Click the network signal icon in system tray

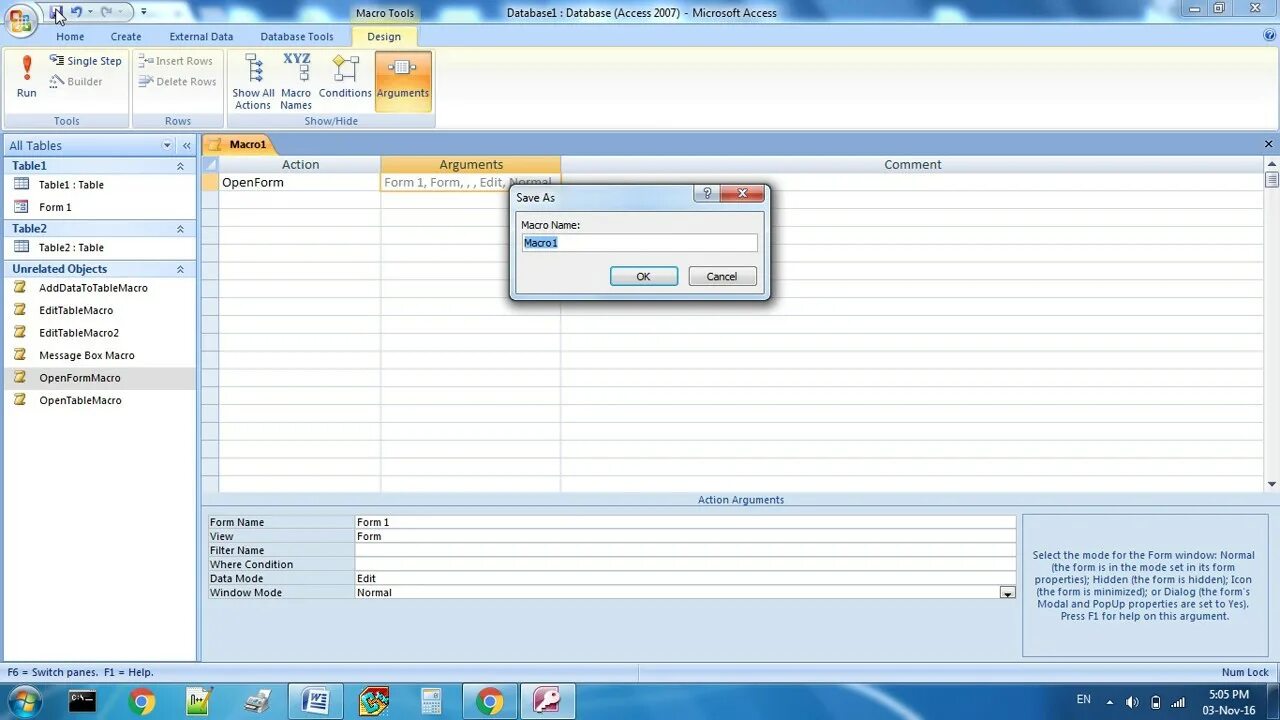coord(1178,702)
